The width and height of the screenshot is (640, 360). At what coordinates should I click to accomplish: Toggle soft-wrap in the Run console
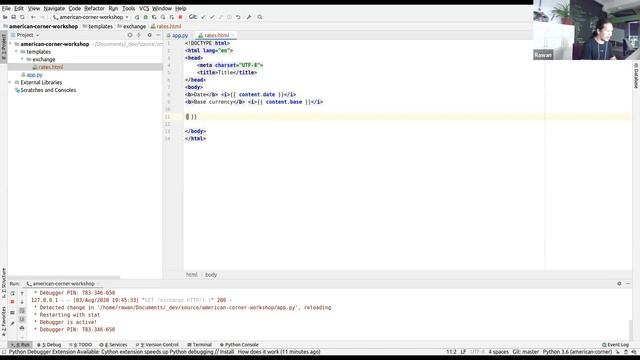[22, 311]
